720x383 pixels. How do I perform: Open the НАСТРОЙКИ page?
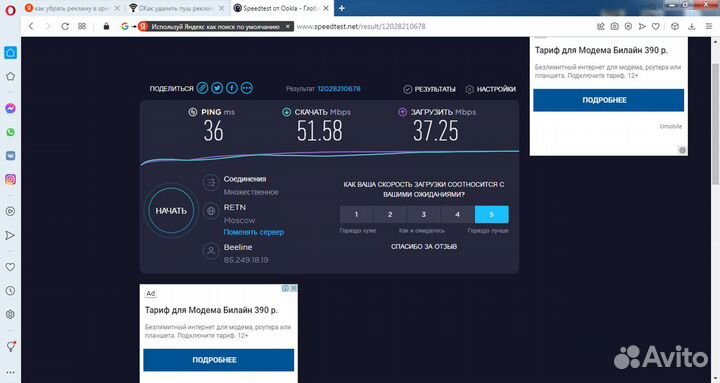[x=490, y=89]
